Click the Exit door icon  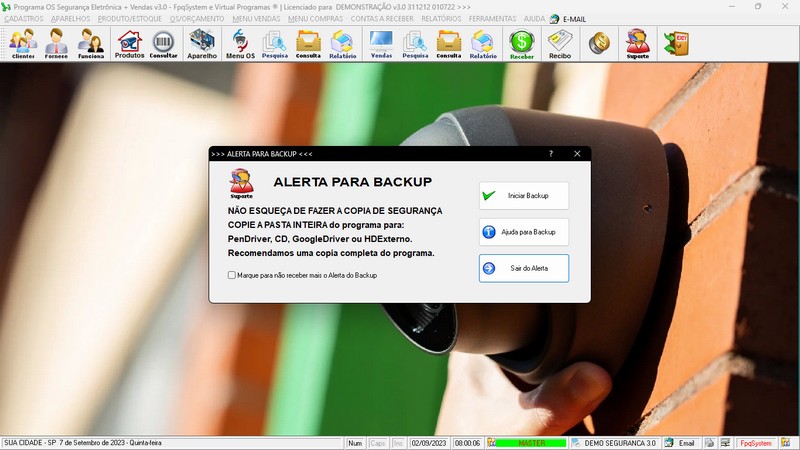(x=677, y=43)
